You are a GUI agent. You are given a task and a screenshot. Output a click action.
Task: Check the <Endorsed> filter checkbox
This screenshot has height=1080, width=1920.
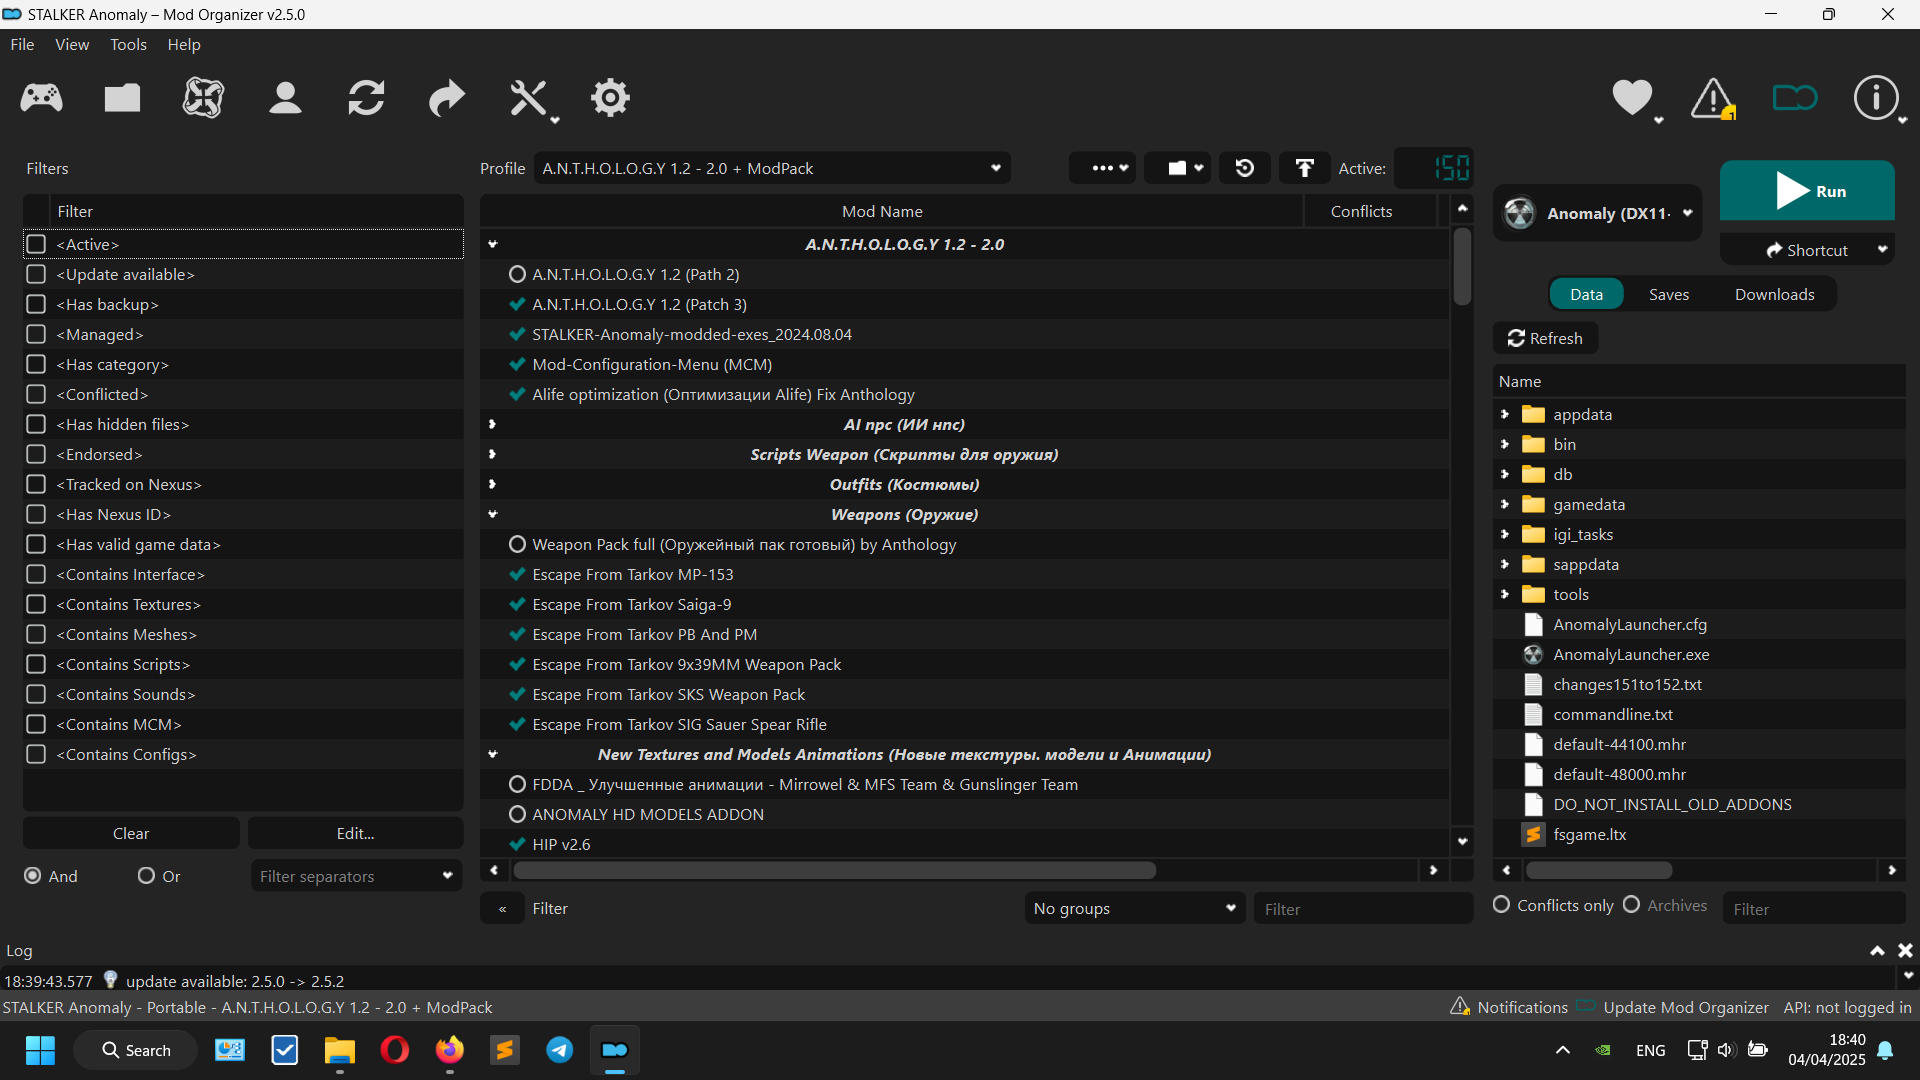36,454
